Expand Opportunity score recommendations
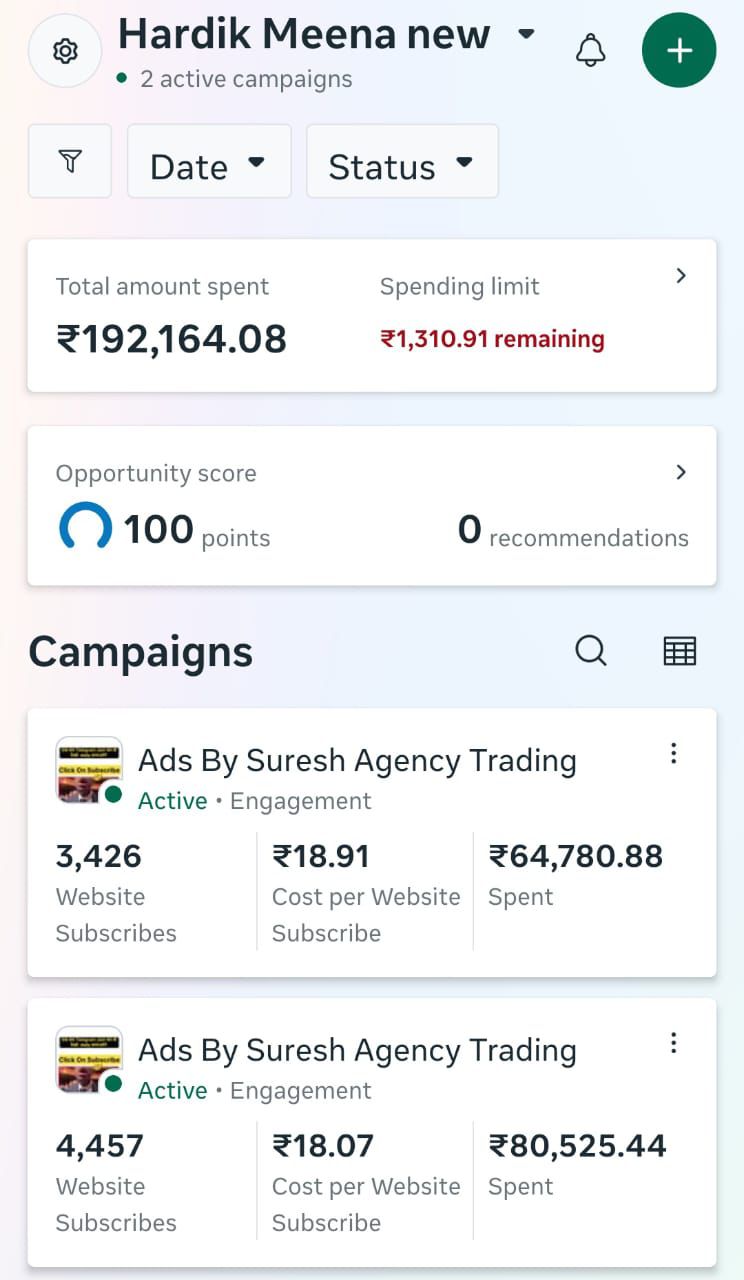 click(x=681, y=472)
